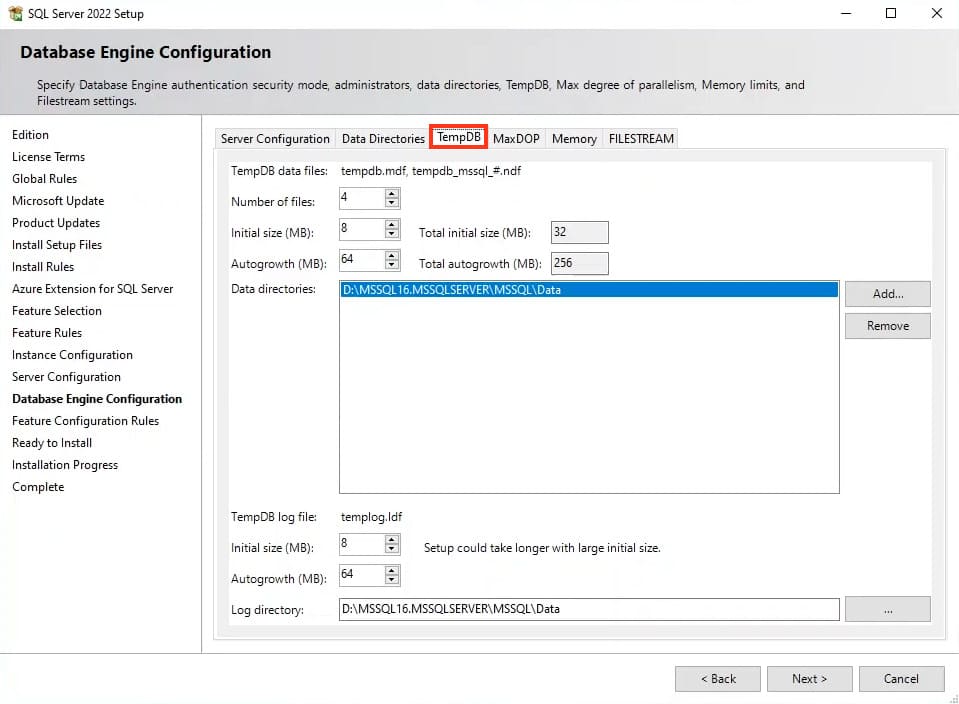Decrease data files Autogrowth spinner
This screenshot has height=704, width=959.
392,266
